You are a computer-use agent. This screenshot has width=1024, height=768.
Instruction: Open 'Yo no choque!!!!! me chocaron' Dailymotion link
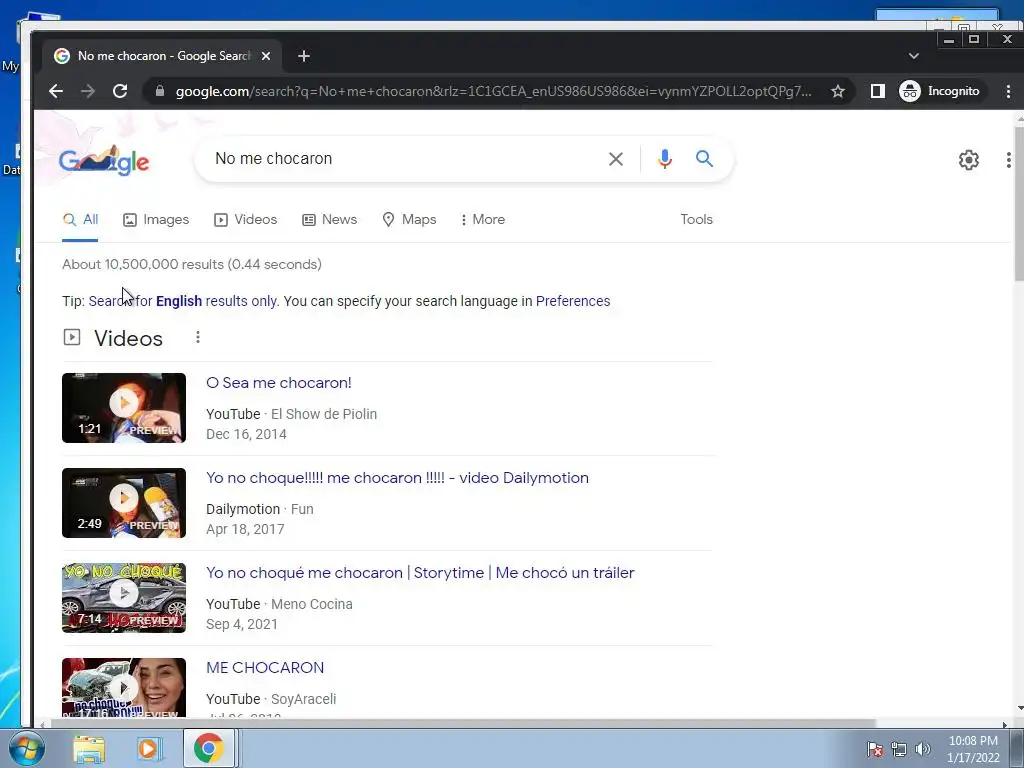click(x=397, y=478)
